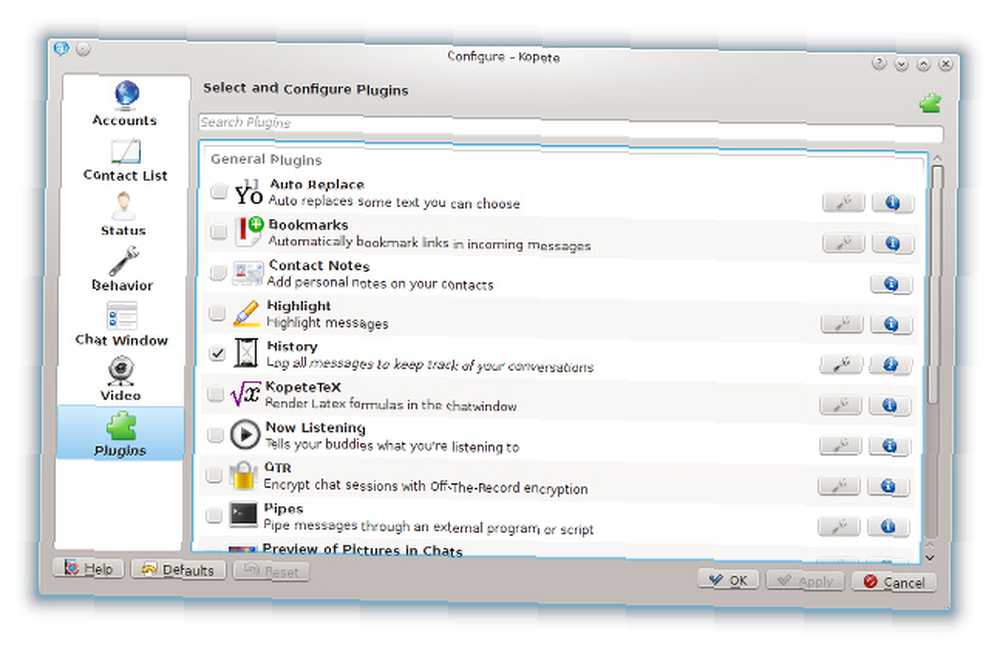This screenshot has height=650, width=1000.
Task: Show info about Auto Replace plugin
Action: (893, 203)
